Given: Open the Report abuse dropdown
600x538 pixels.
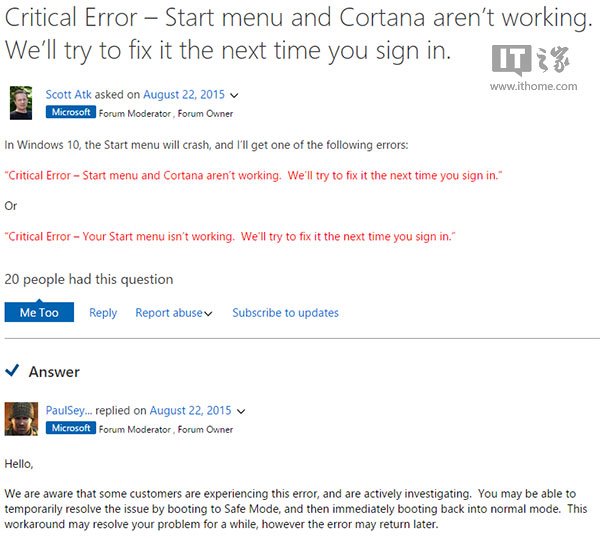Looking at the screenshot, I should 173,313.
